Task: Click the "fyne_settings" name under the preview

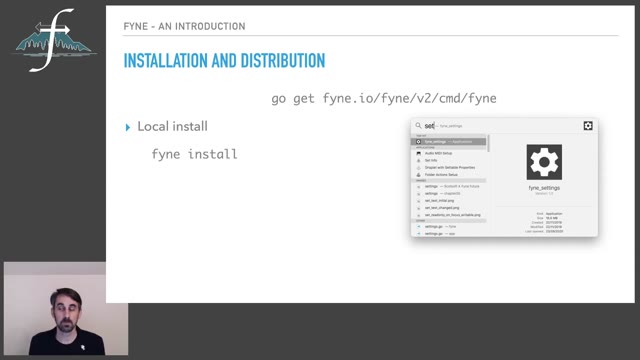Action: pyautogui.click(x=544, y=188)
